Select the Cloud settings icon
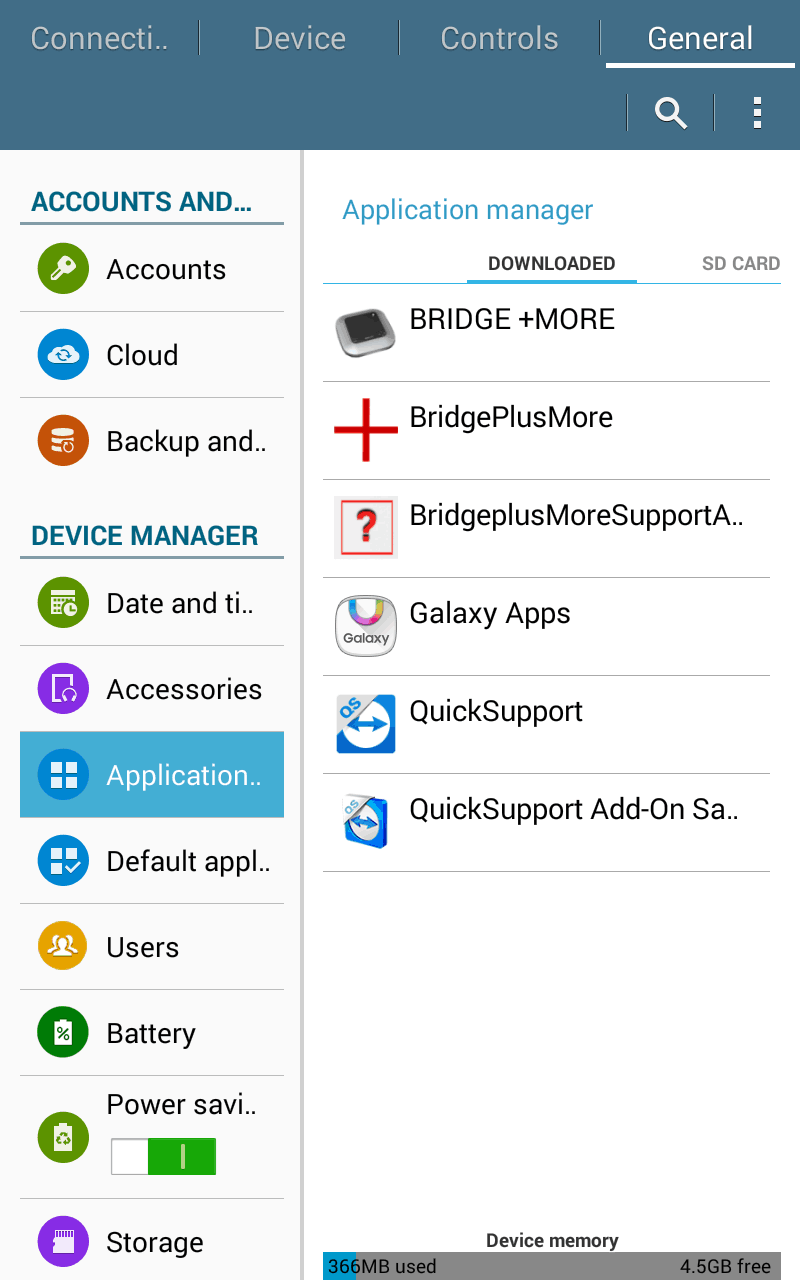This screenshot has height=1280, width=800. click(x=62, y=354)
